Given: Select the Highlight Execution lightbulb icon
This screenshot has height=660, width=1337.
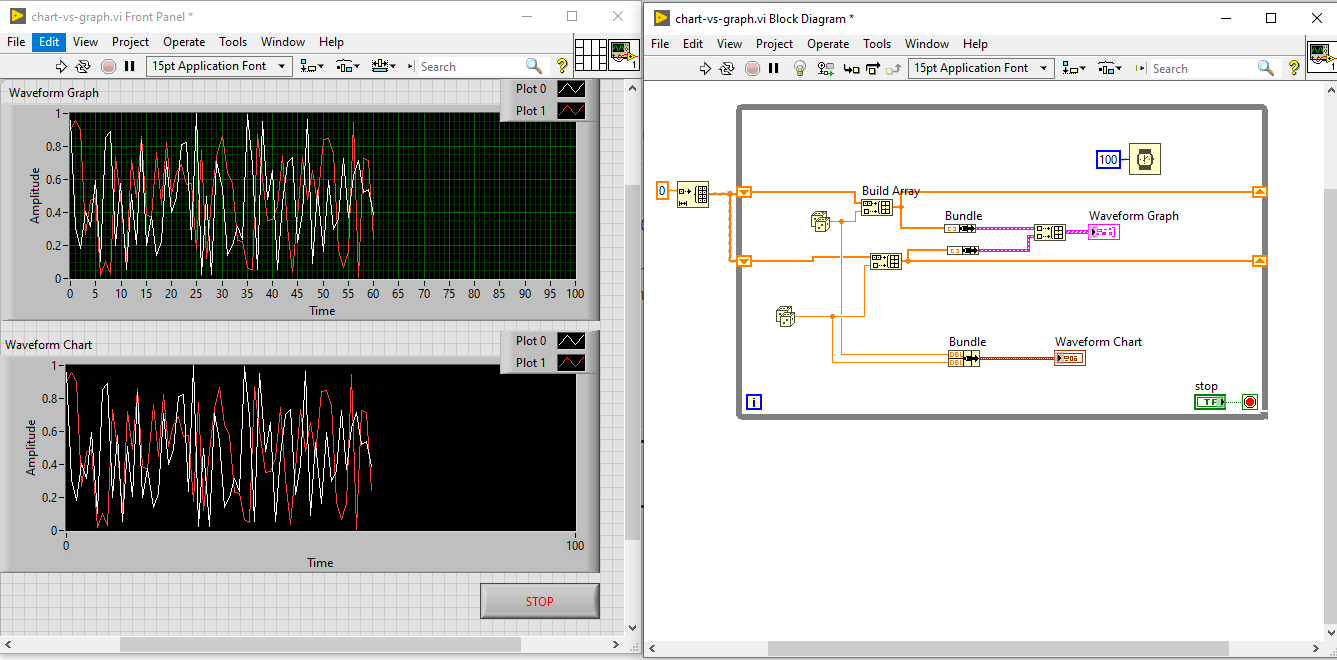Looking at the screenshot, I should point(799,68).
